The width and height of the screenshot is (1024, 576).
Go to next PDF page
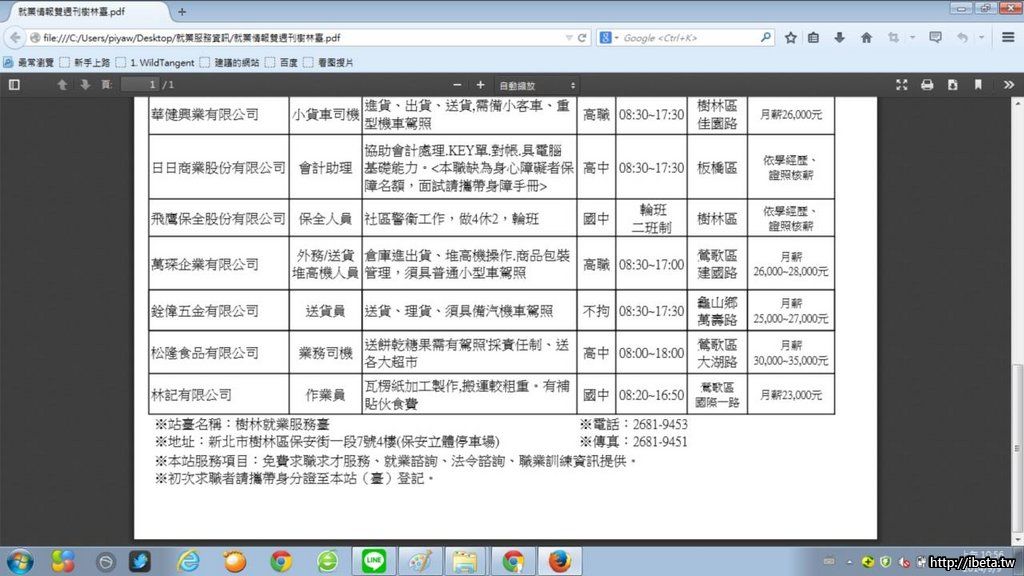85,85
